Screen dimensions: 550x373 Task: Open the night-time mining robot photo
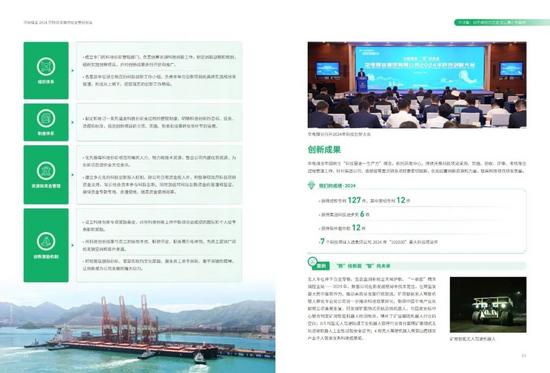point(488,305)
